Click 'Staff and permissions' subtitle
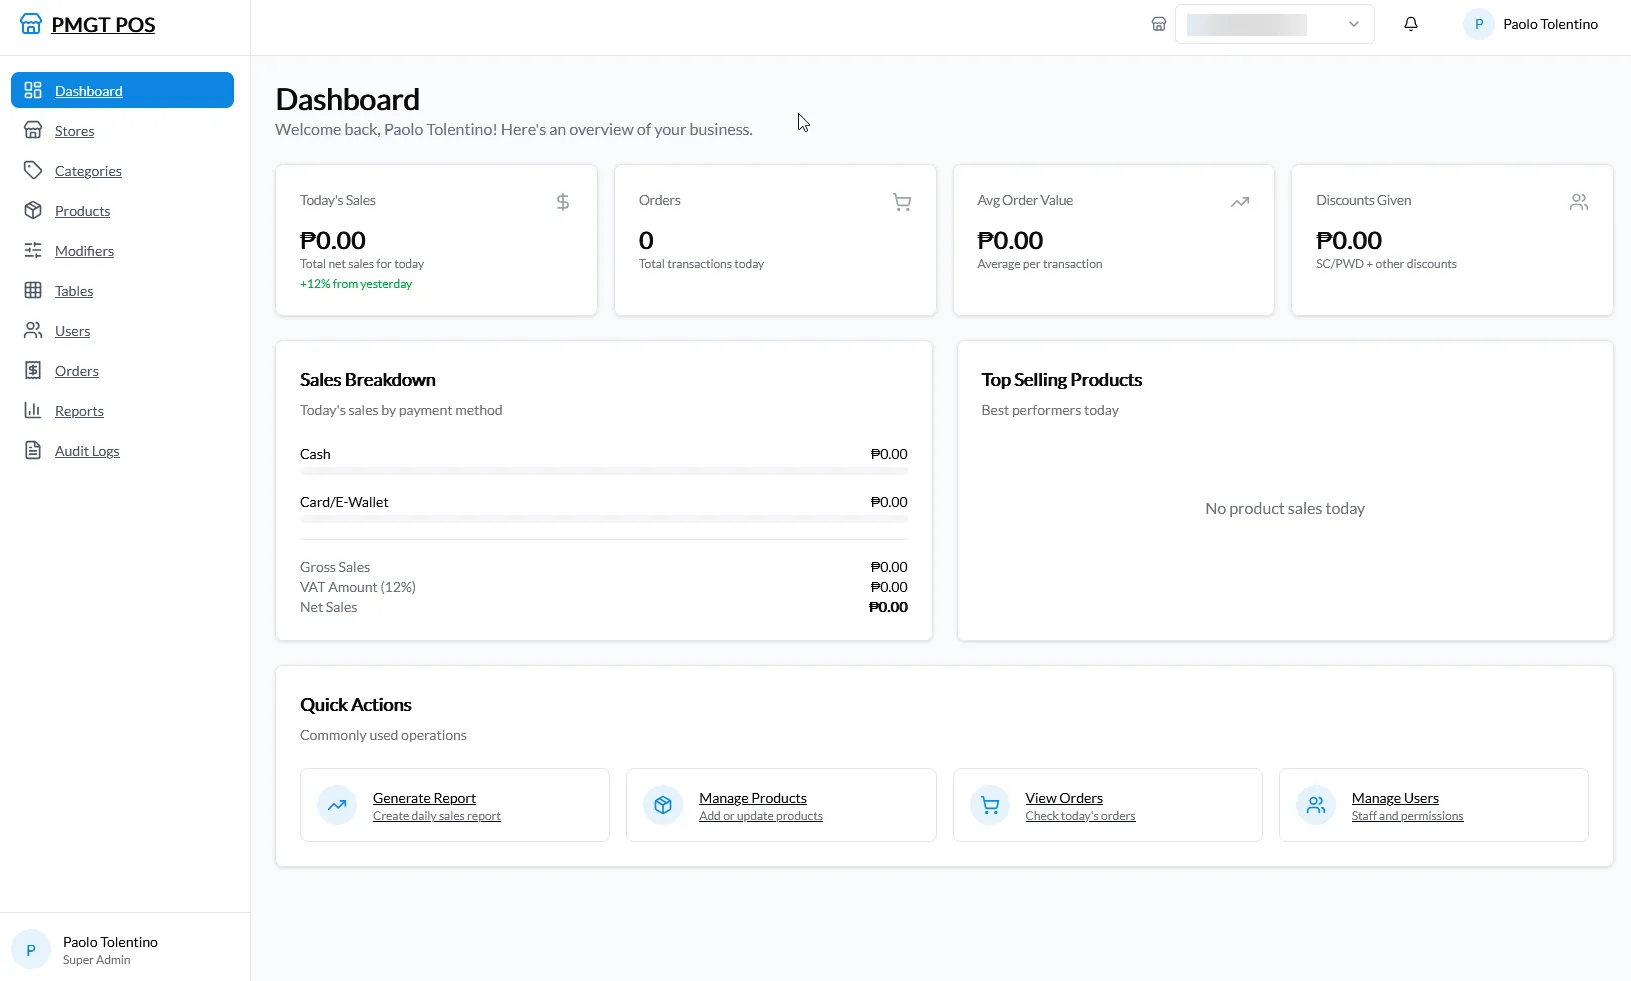Viewport: 1631px width, 981px height. click(x=1407, y=816)
